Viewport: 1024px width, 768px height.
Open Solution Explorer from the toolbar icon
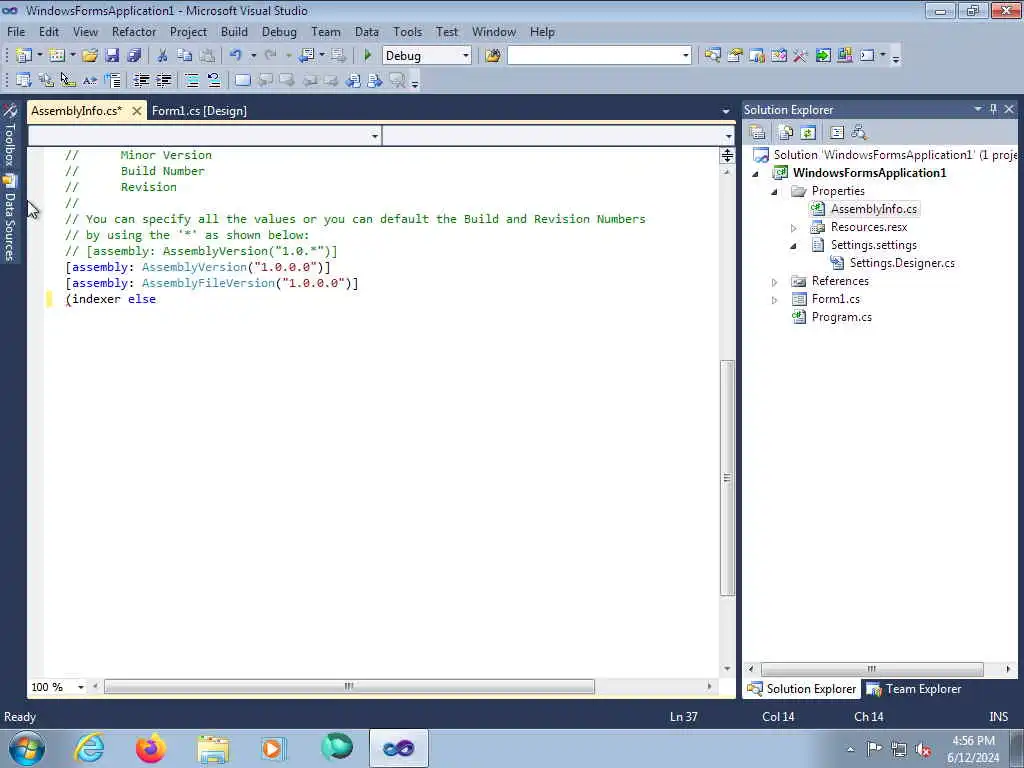tap(712, 56)
